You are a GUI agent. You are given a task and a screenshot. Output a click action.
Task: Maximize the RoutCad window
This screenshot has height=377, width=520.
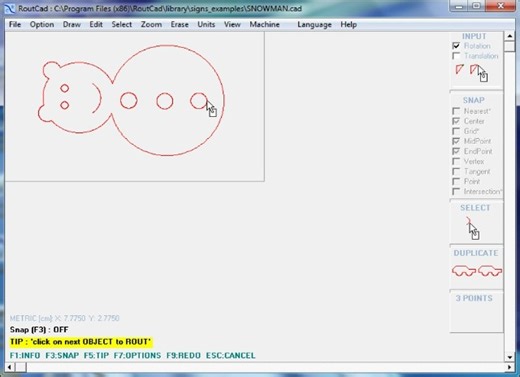pos(476,6)
